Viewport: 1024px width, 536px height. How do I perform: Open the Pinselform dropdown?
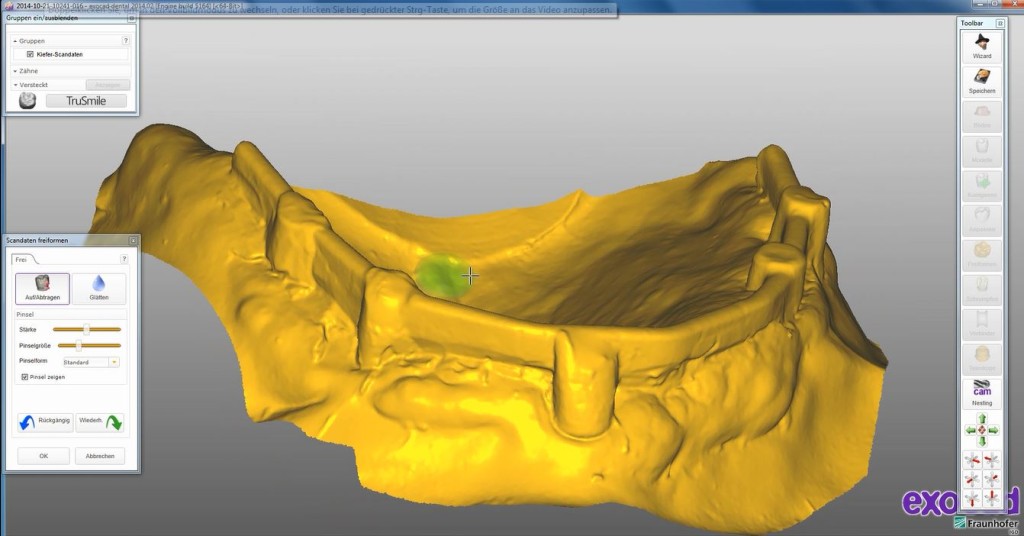click(x=114, y=361)
